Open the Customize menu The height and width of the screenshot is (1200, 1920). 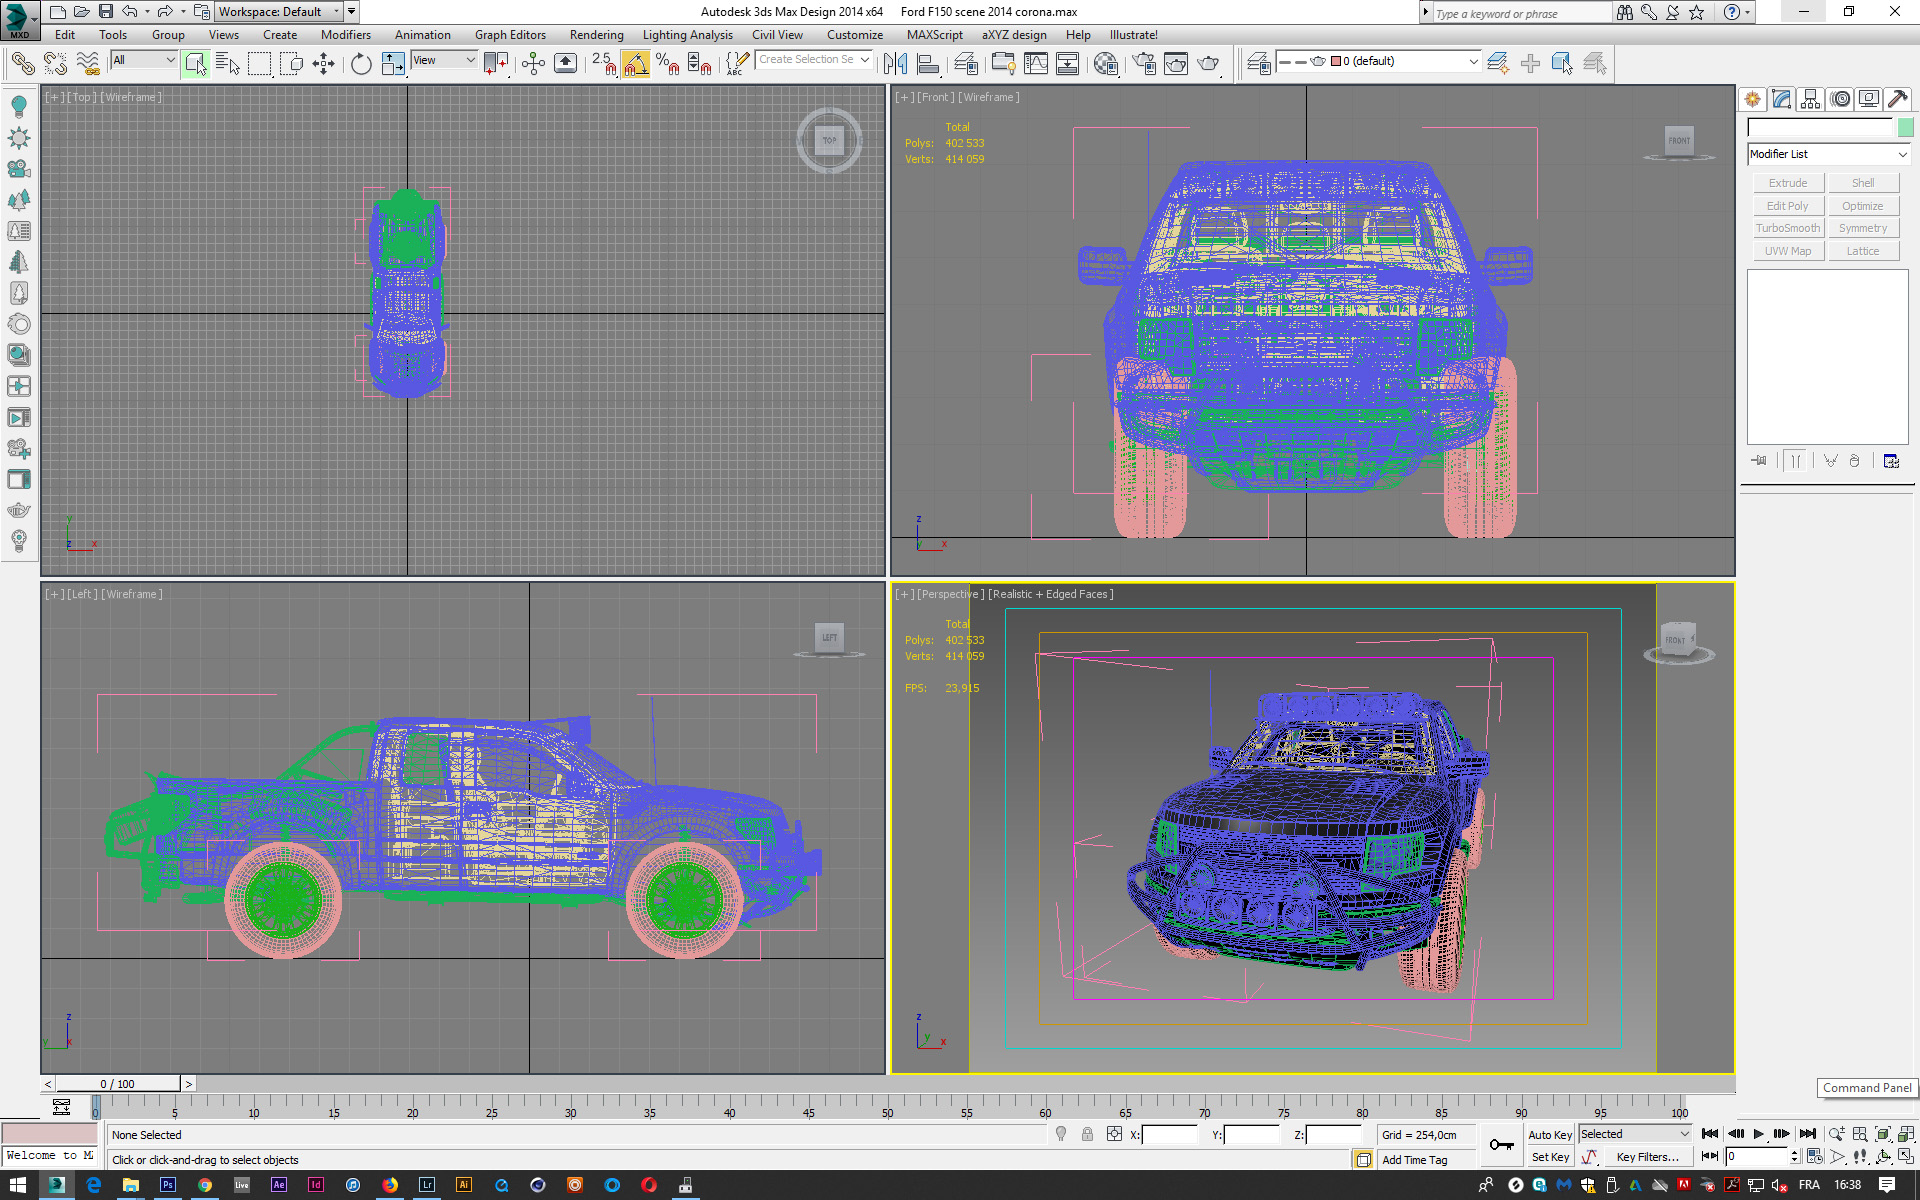(x=855, y=35)
